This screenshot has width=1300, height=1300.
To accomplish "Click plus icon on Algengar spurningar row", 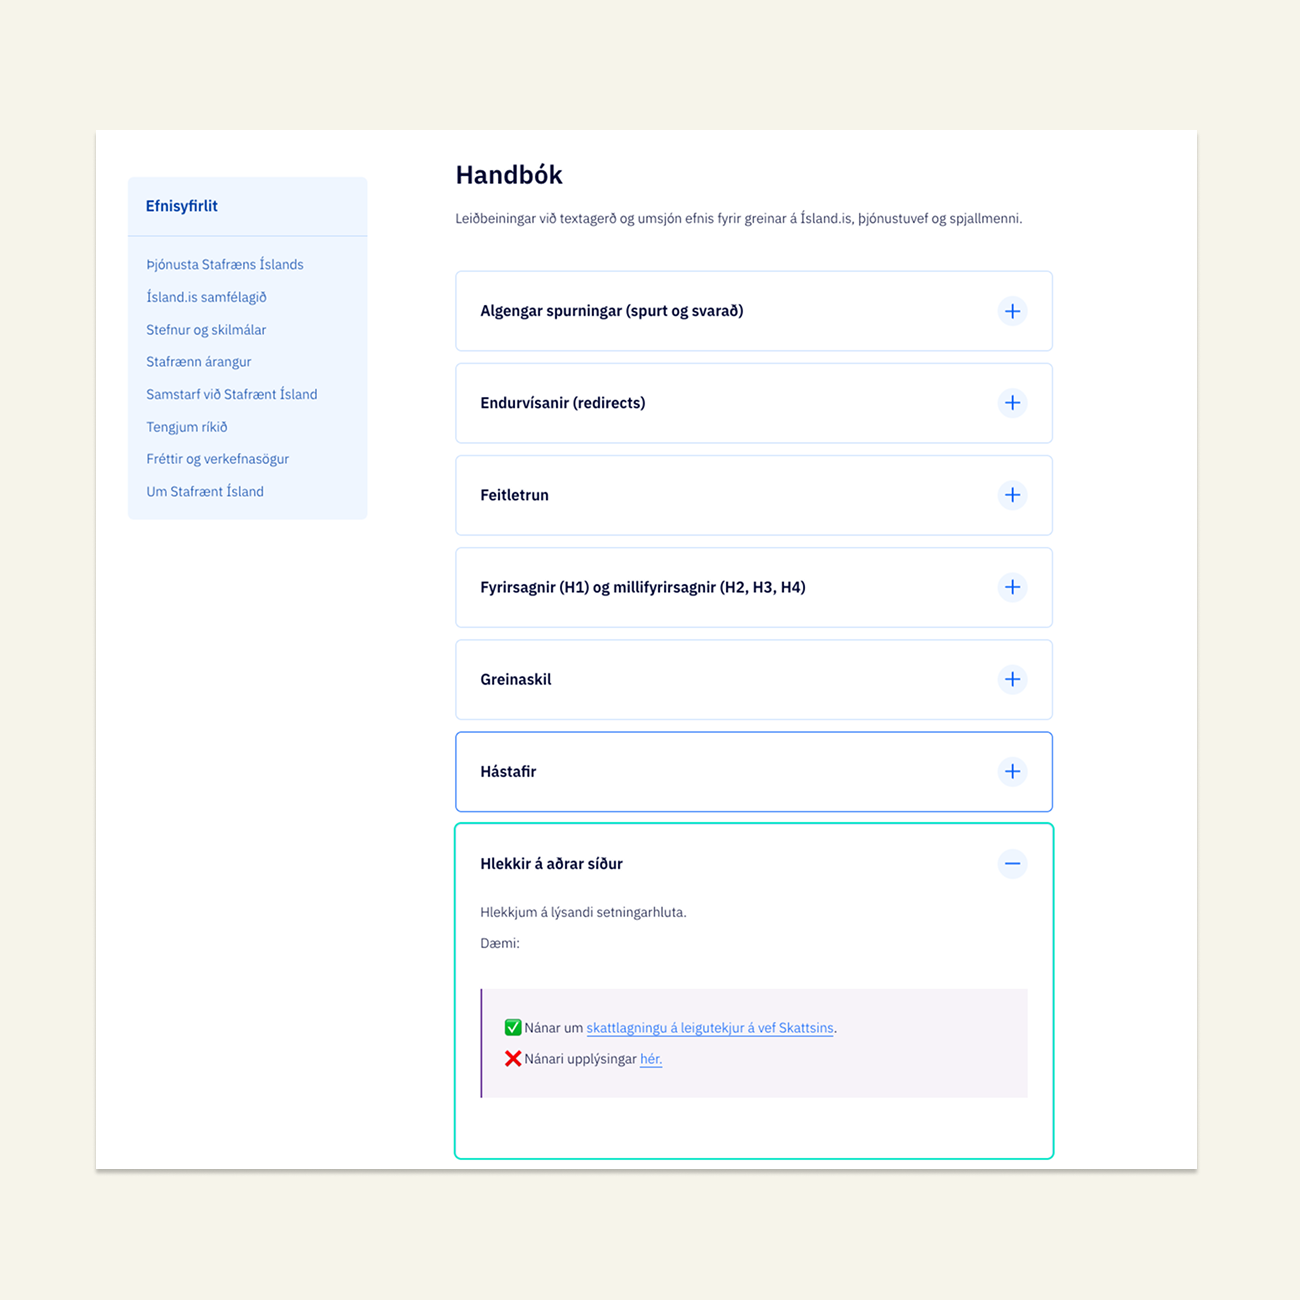I will (1012, 311).
